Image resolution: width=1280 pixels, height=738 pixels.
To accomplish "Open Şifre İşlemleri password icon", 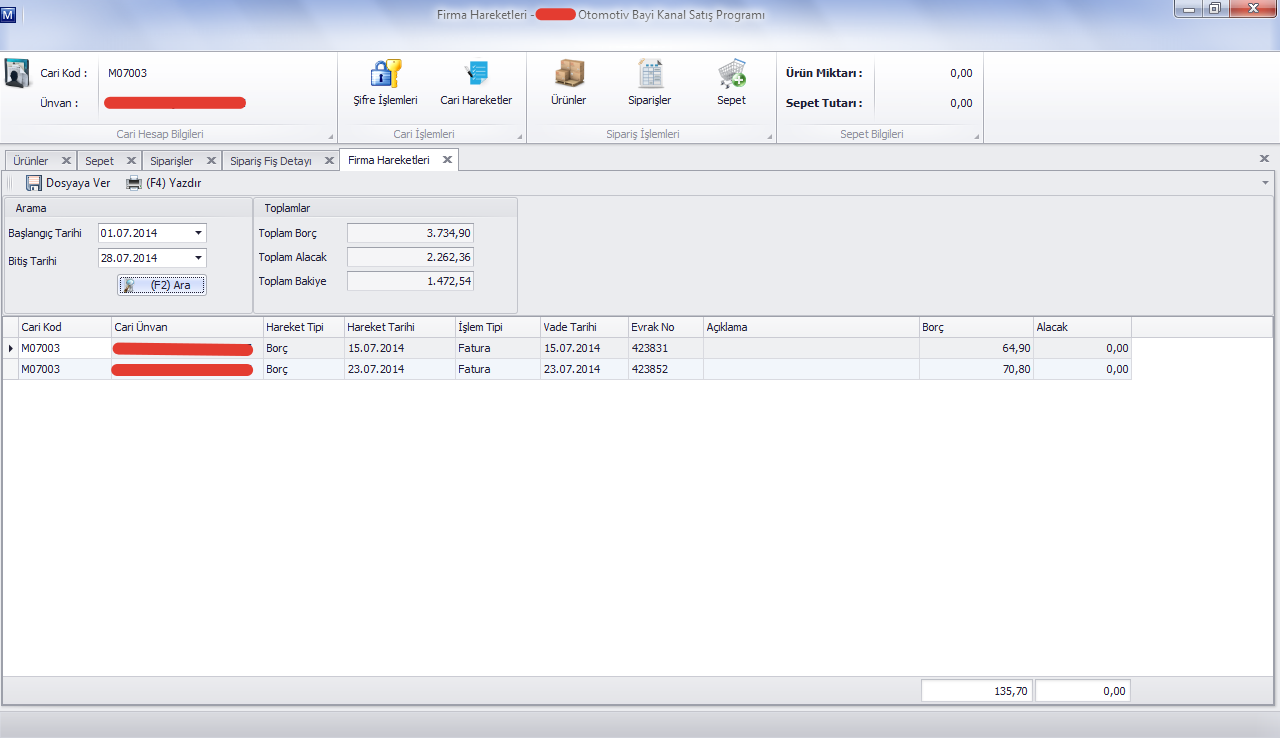I will pos(385,75).
